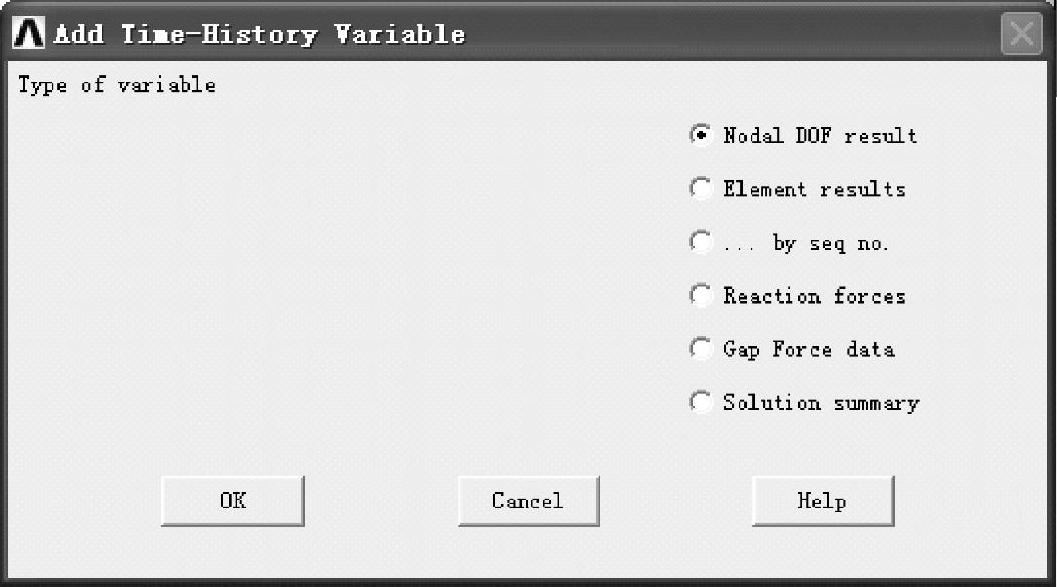Click the Cancel button
The image size is (1057, 587).
(528, 501)
